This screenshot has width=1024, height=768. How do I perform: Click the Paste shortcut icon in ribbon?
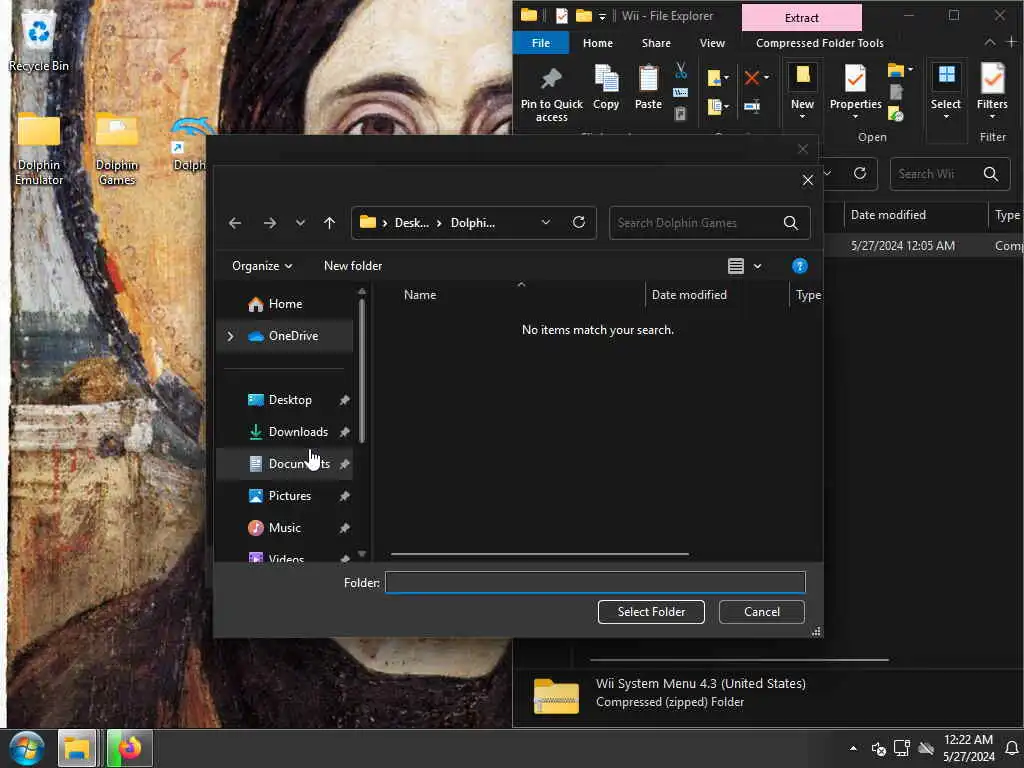pyautogui.click(x=680, y=114)
